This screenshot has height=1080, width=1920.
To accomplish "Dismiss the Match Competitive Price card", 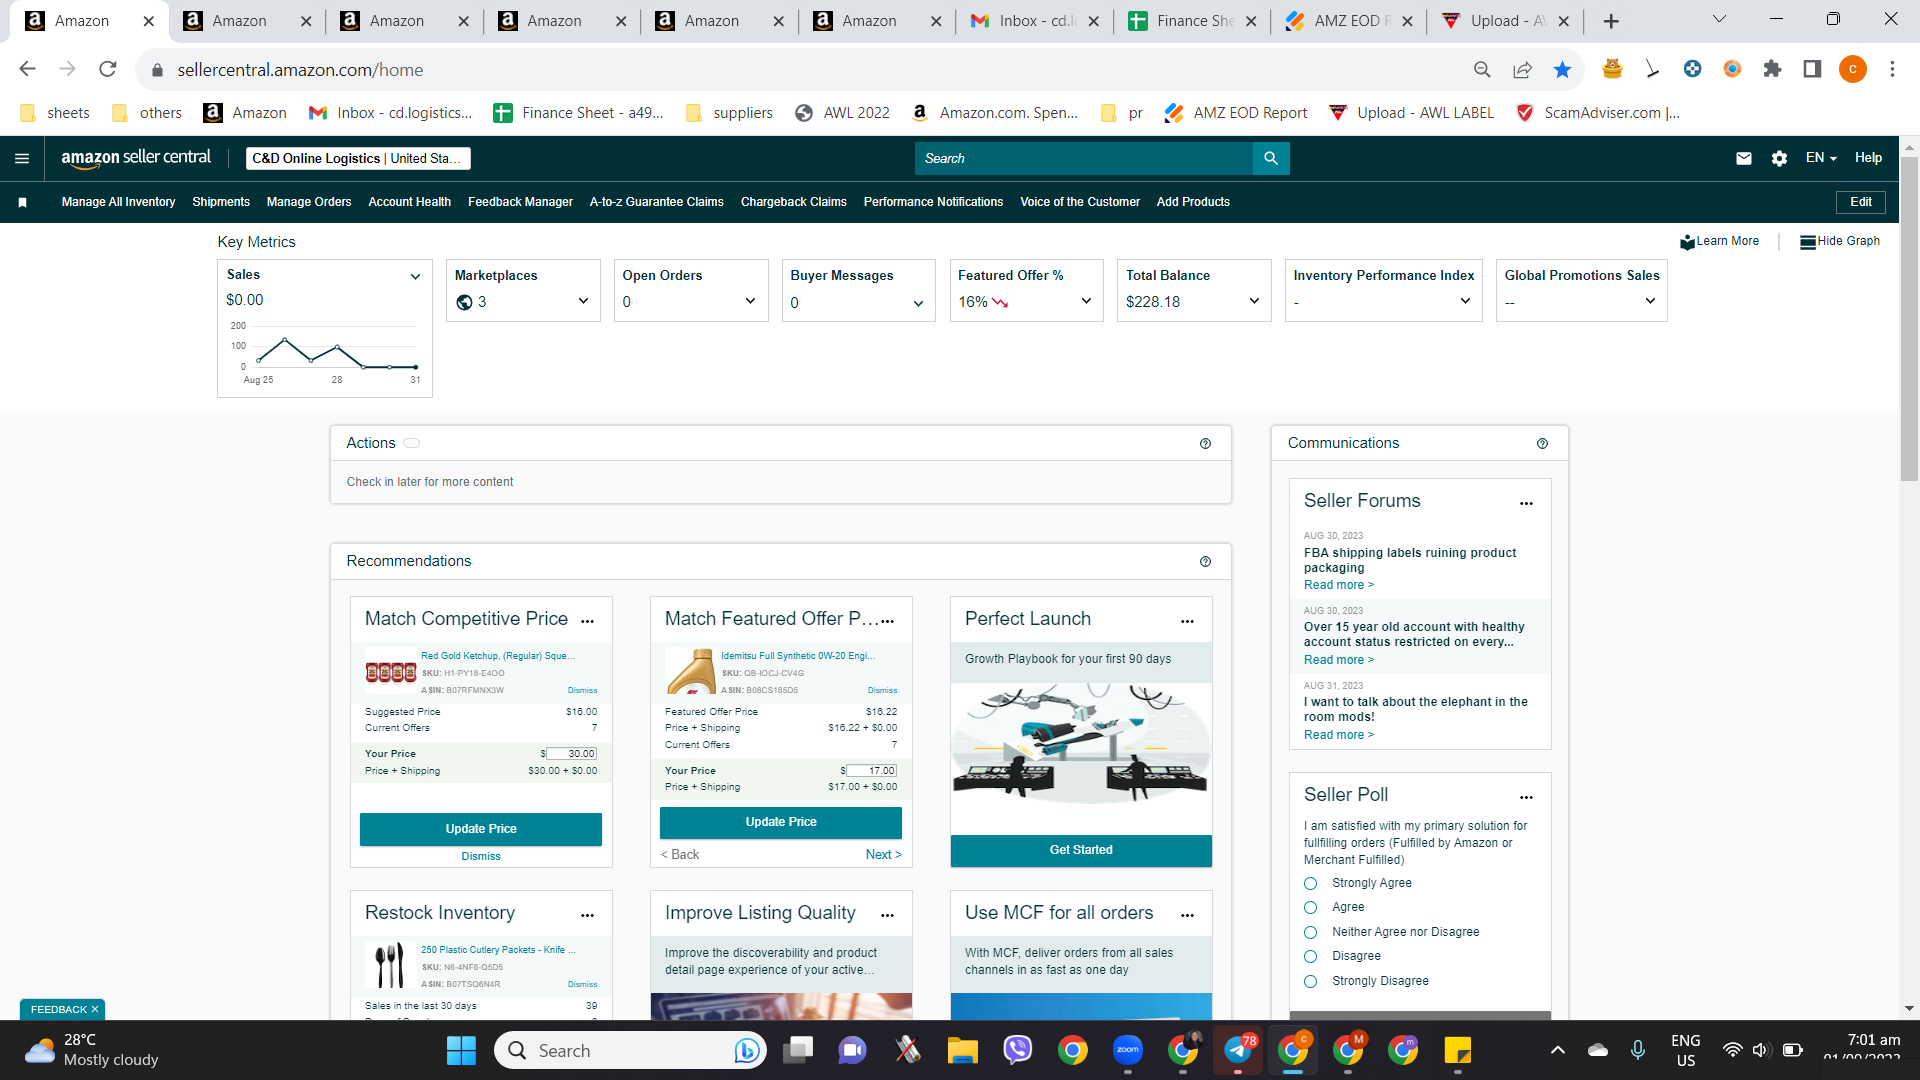I will (x=481, y=856).
